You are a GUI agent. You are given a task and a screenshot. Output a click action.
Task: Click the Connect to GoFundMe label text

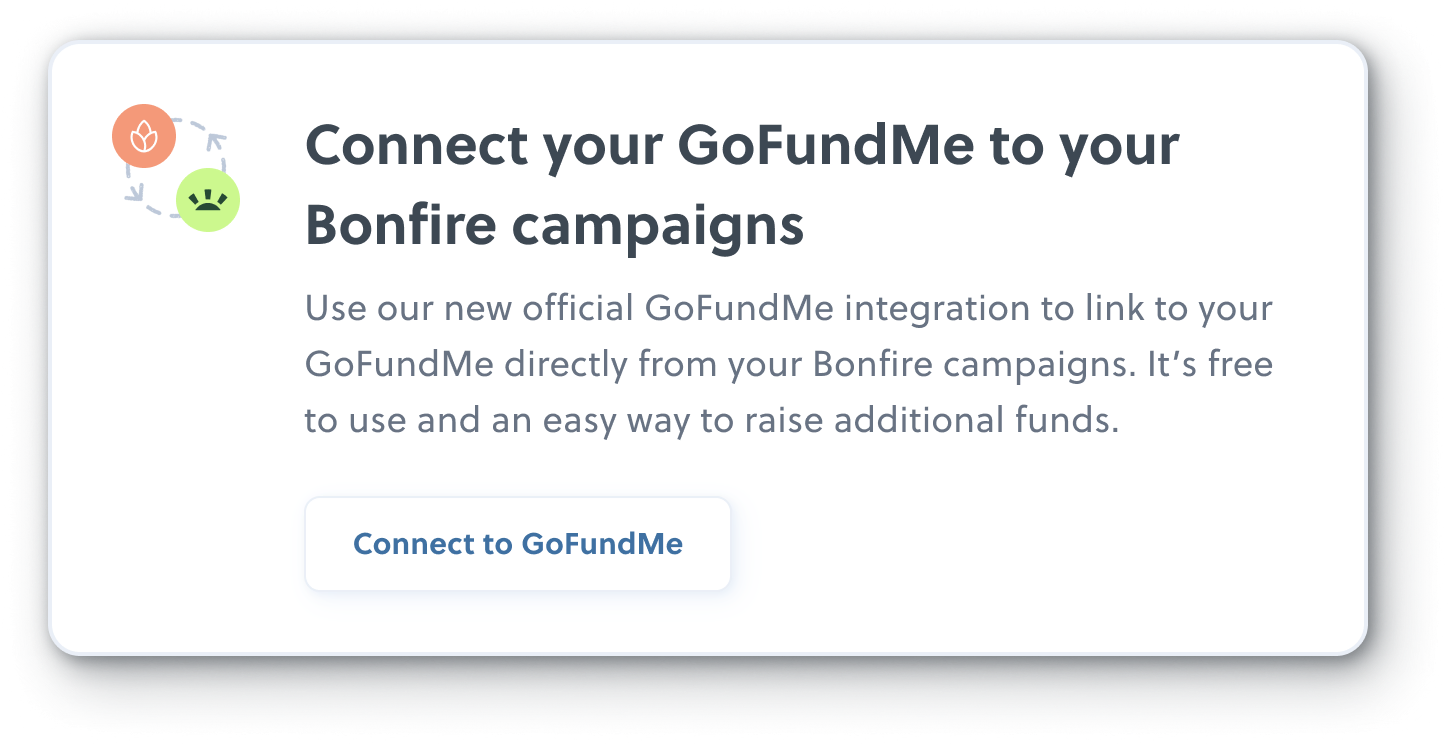coord(517,544)
